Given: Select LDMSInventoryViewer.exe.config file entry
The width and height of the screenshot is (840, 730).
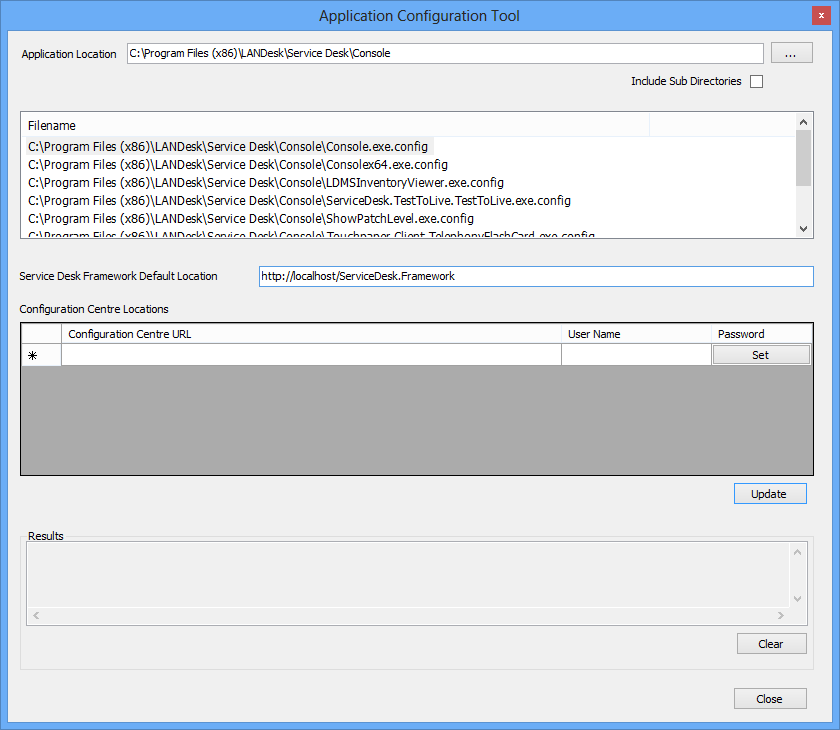Looking at the screenshot, I should pos(265,182).
